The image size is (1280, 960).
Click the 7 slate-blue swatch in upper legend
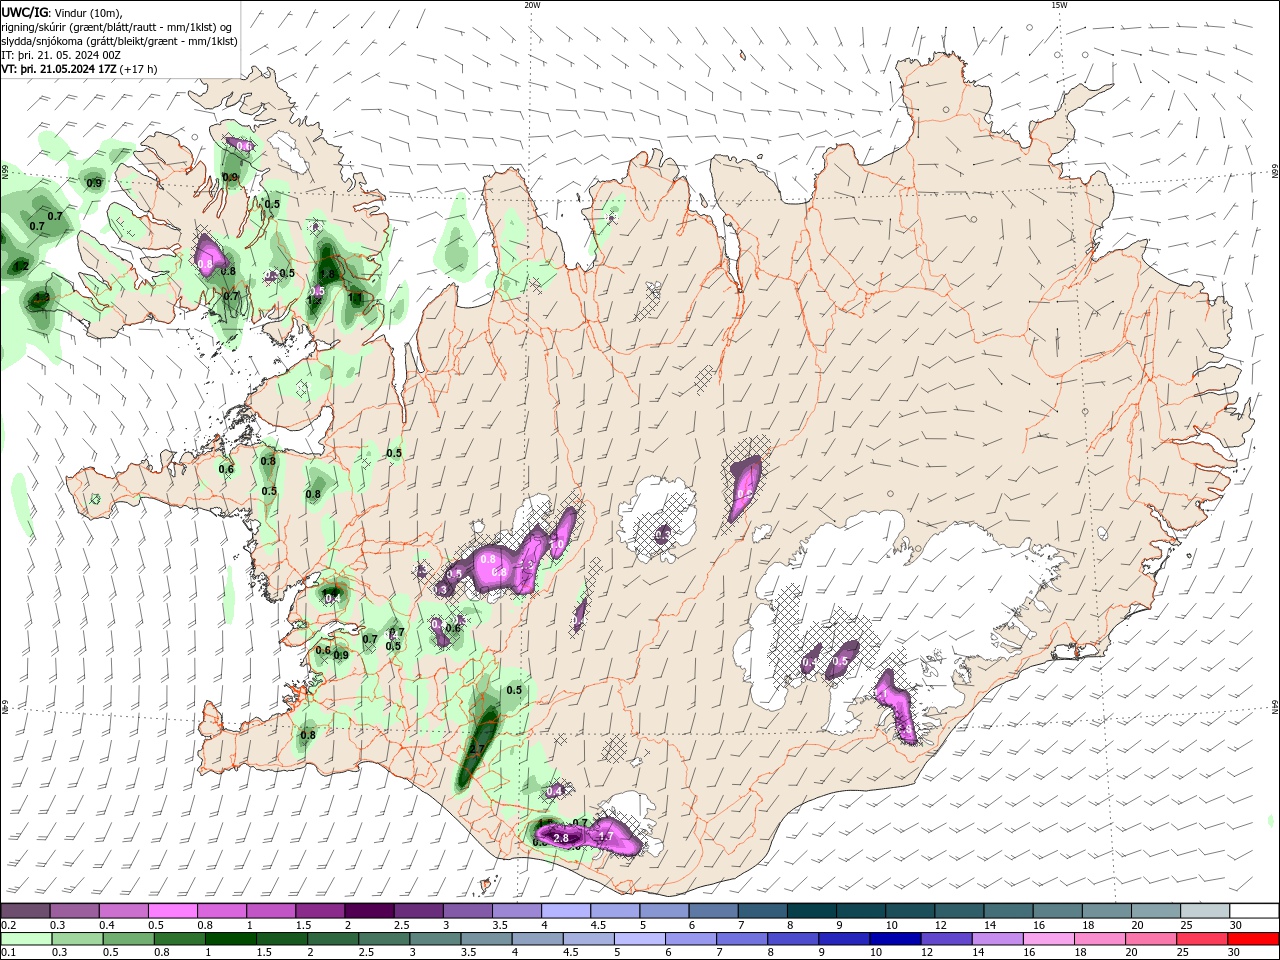click(762, 910)
